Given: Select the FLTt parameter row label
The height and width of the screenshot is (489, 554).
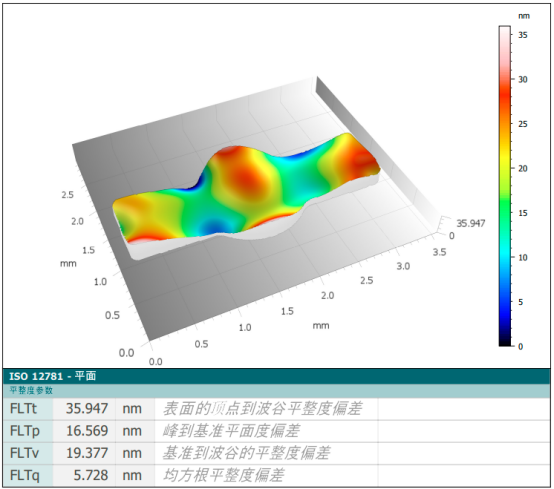Looking at the screenshot, I should [x=23, y=408].
